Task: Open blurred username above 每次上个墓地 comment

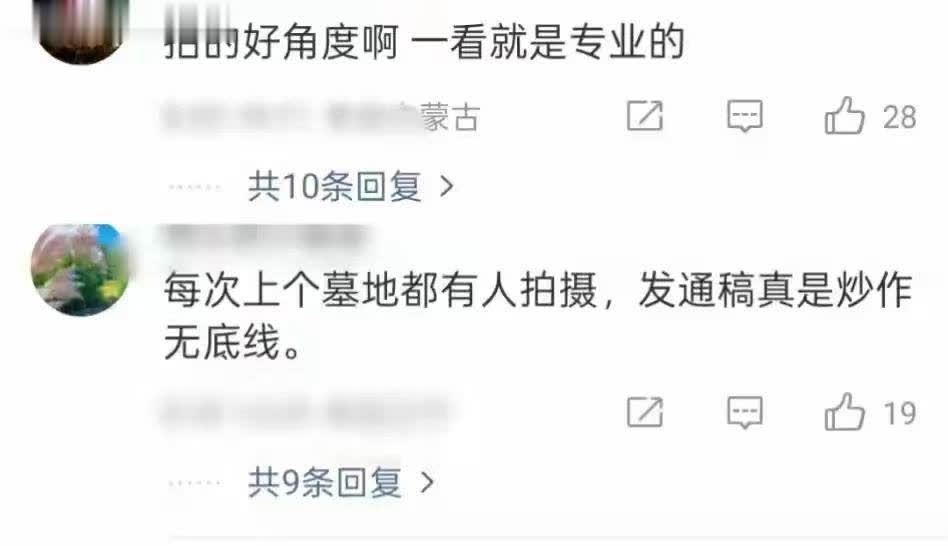Action: [x=266, y=236]
